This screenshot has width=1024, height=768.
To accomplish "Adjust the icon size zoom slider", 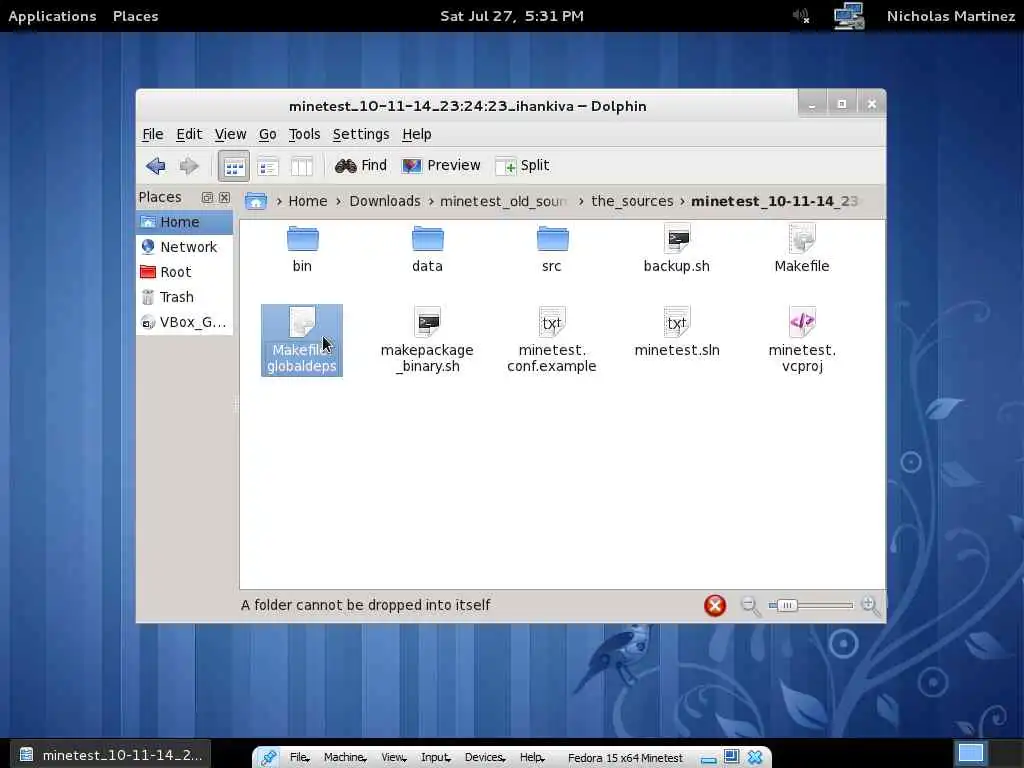I will tap(811, 605).
